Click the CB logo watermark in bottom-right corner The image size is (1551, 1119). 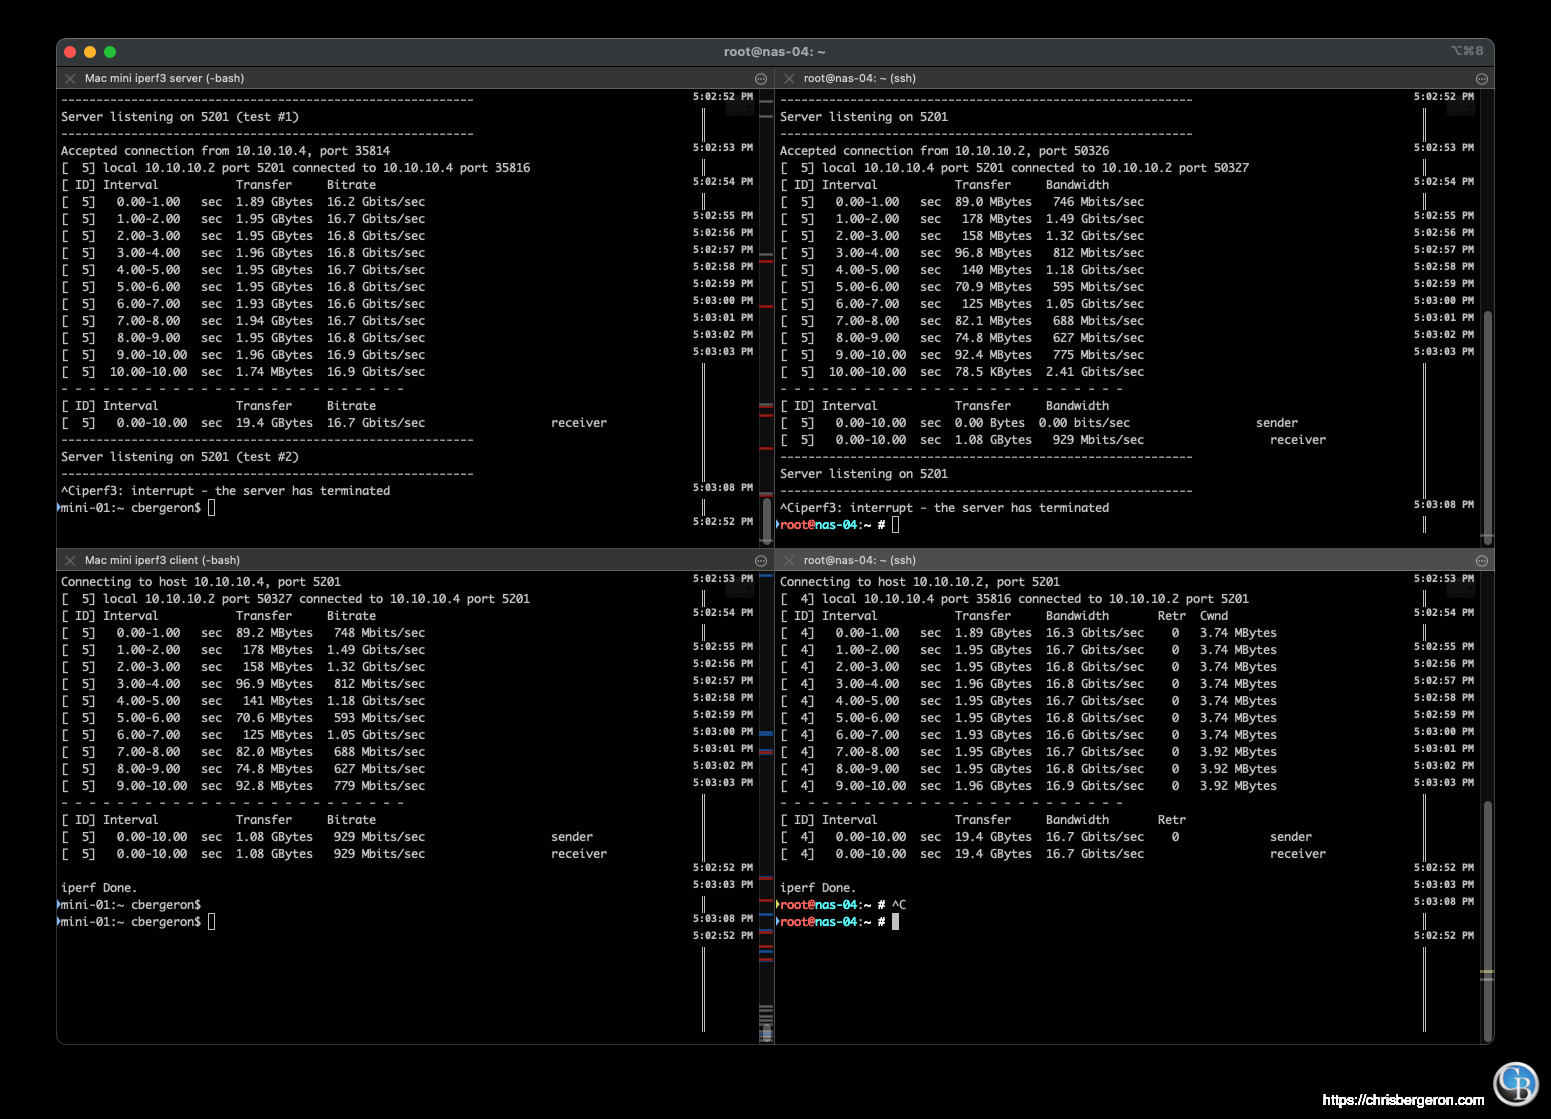(x=1516, y=1083)
